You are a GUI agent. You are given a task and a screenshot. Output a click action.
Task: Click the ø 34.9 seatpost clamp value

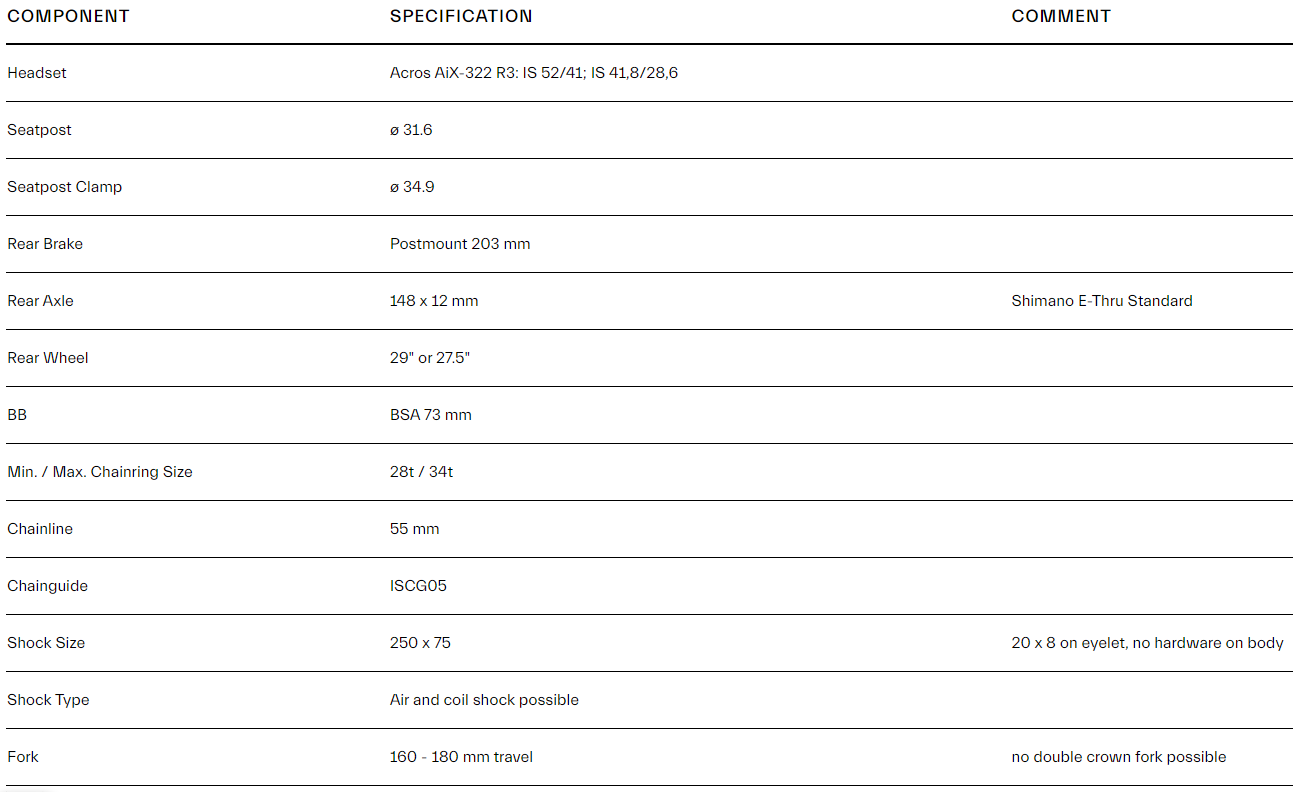coord(412,187)
